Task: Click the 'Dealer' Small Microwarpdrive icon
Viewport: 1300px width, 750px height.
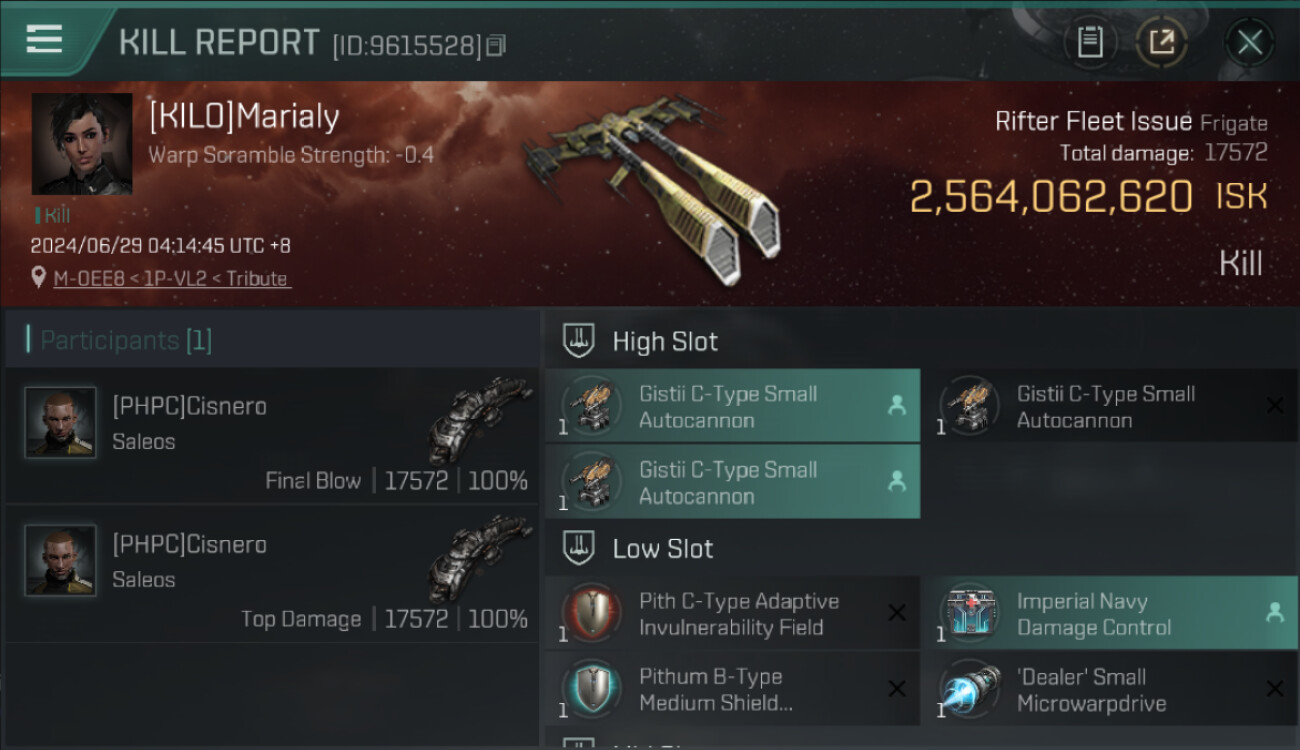Action: tap(969, 689)
